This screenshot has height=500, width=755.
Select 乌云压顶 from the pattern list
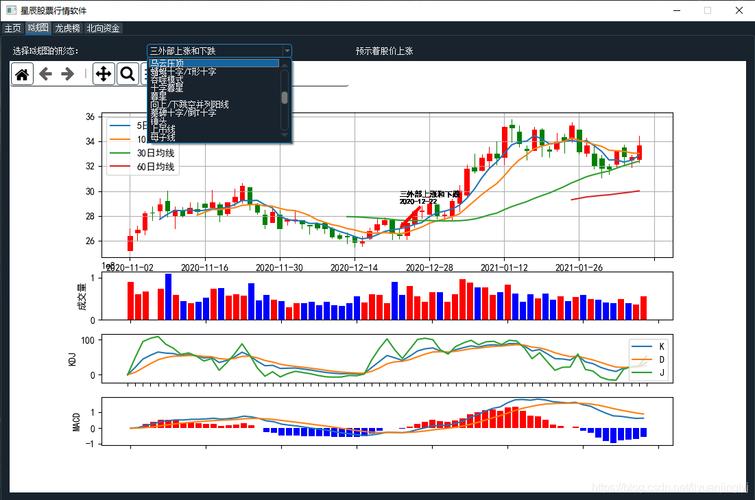tap(168, 63)
